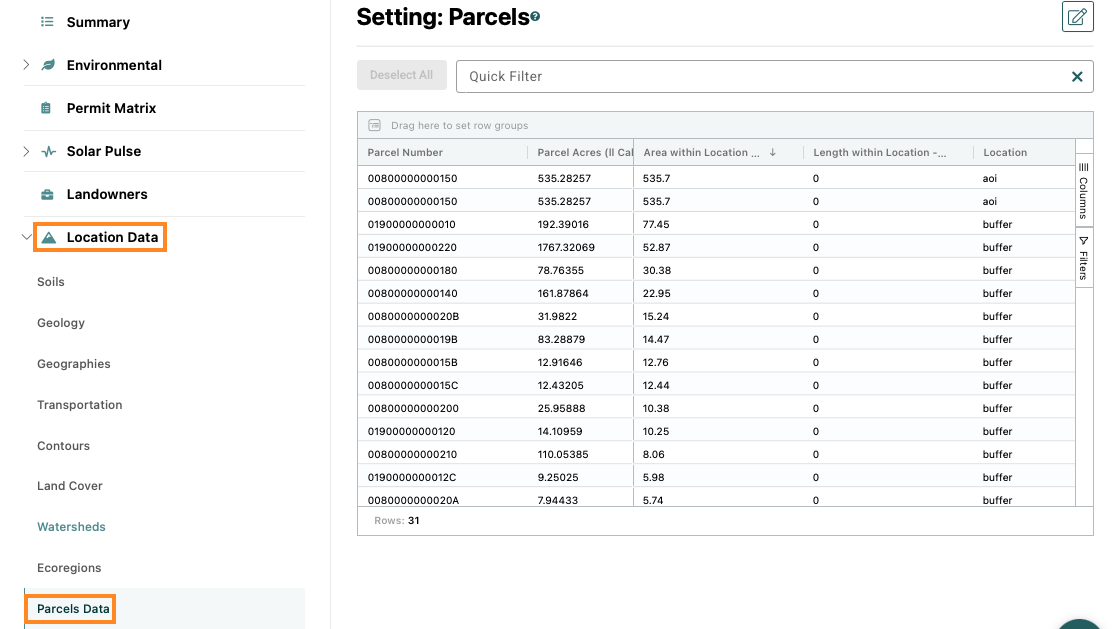Click the Permit Matrix clipboard icon
The image size is (1115, 629).
coord(46,108)
